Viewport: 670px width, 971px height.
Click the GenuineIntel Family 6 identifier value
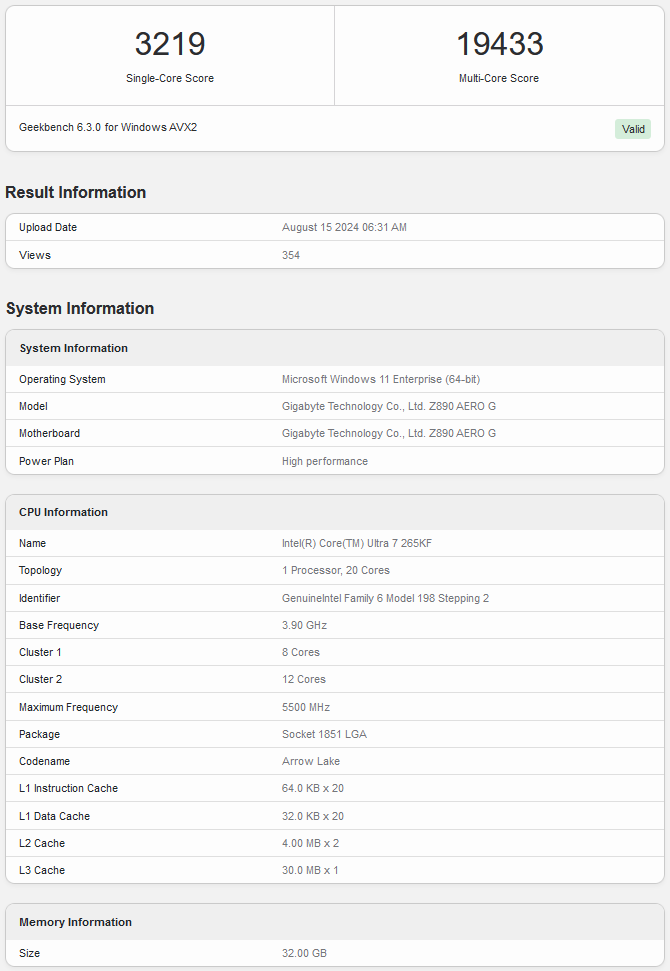click(385, 598)
